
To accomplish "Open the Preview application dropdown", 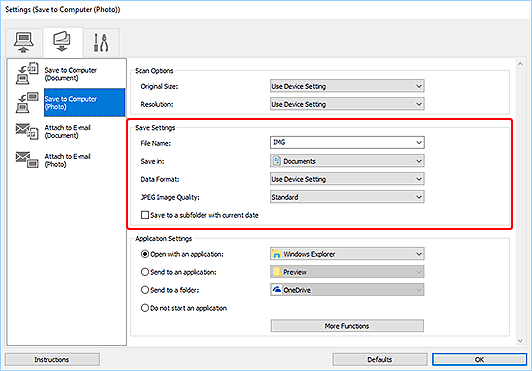I will point(347,272).
